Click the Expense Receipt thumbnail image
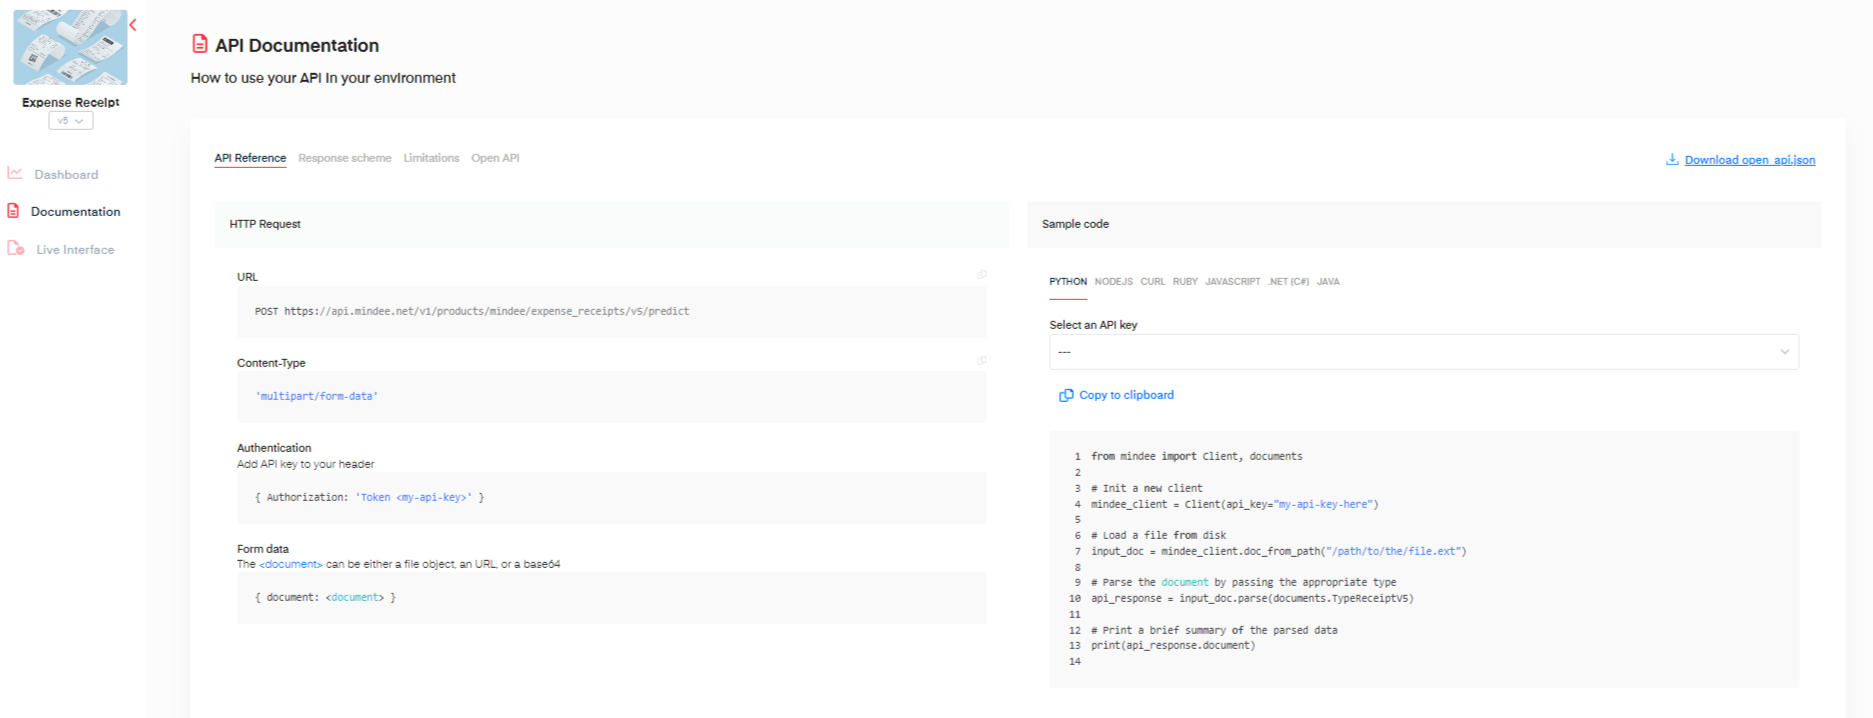This screenshot has height=718, width=1873. 70,47
